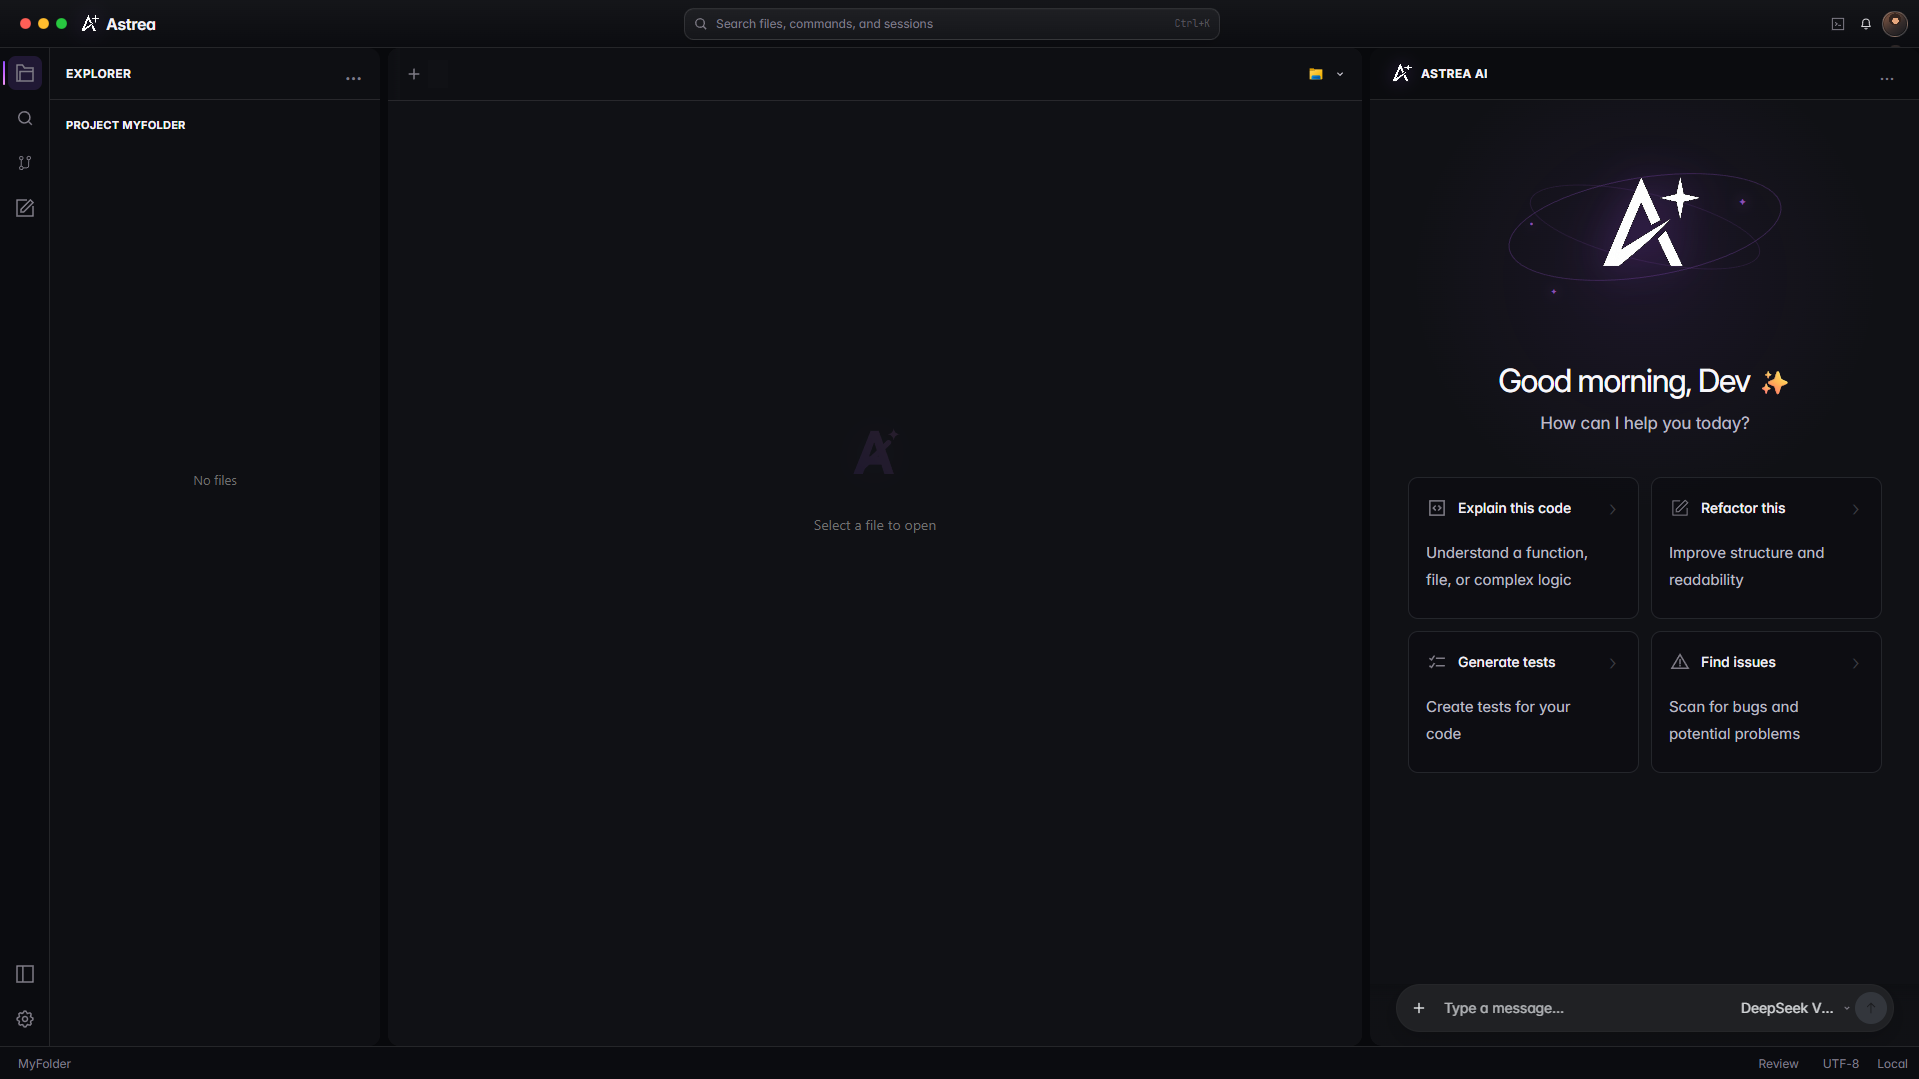Open the Explorer sidebar icon
The image size is (1919, 1079).
point(25,73)
